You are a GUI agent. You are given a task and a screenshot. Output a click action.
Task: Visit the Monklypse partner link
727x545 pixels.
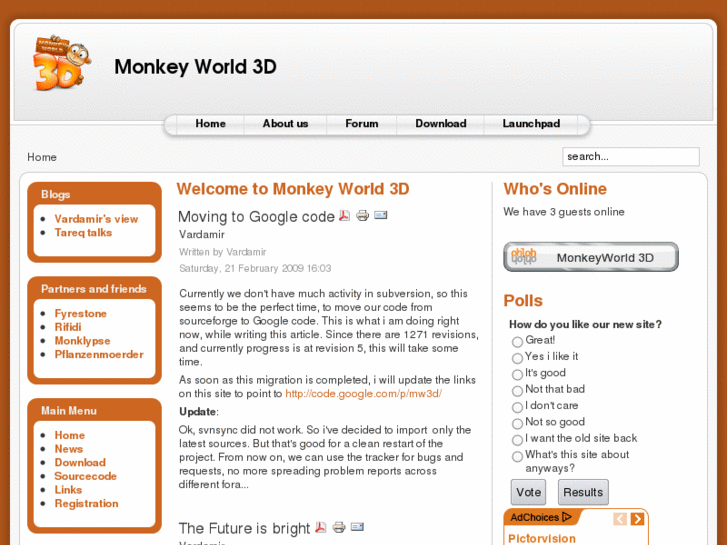coord(83,341)
